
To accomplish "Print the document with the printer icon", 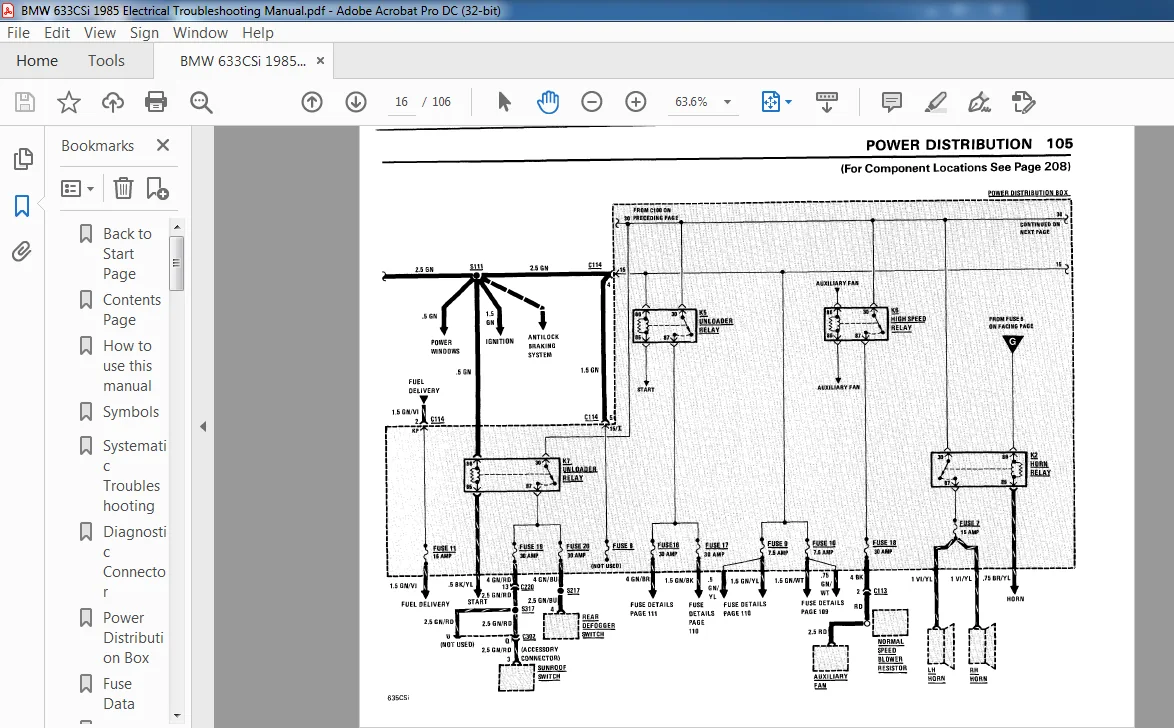I will tap(156, 102).
